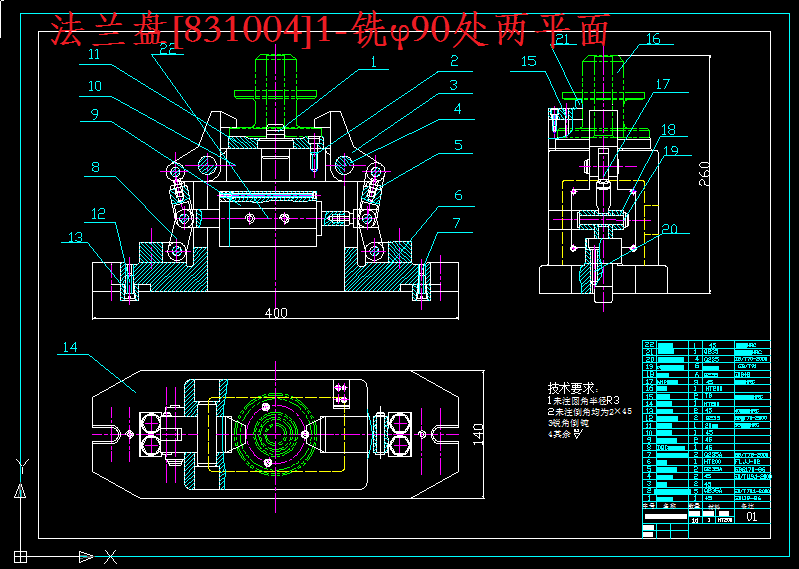
Task: Click the 备注 column header in parts list
Action: 747,506
